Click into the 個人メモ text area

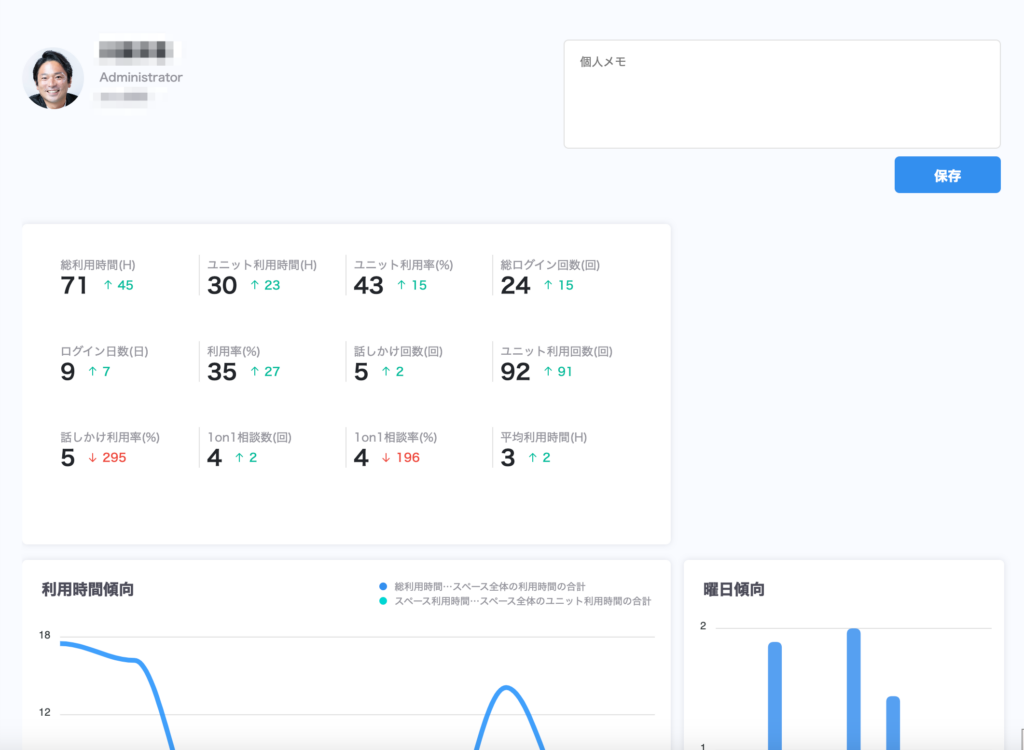point(781,95)
